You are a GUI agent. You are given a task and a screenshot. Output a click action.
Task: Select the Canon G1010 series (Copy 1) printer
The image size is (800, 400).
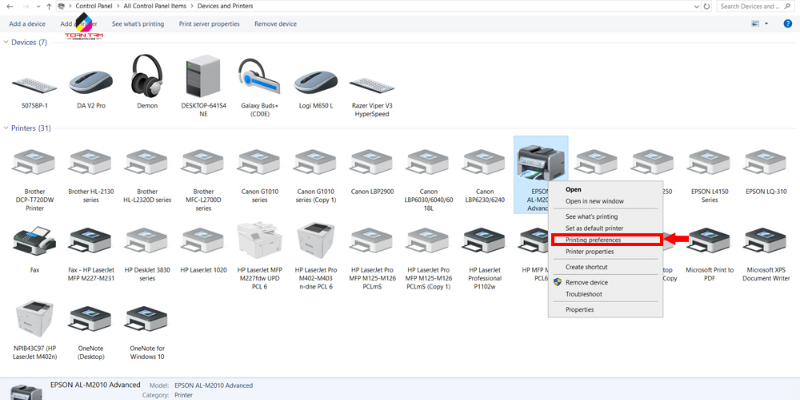[316, 162]
